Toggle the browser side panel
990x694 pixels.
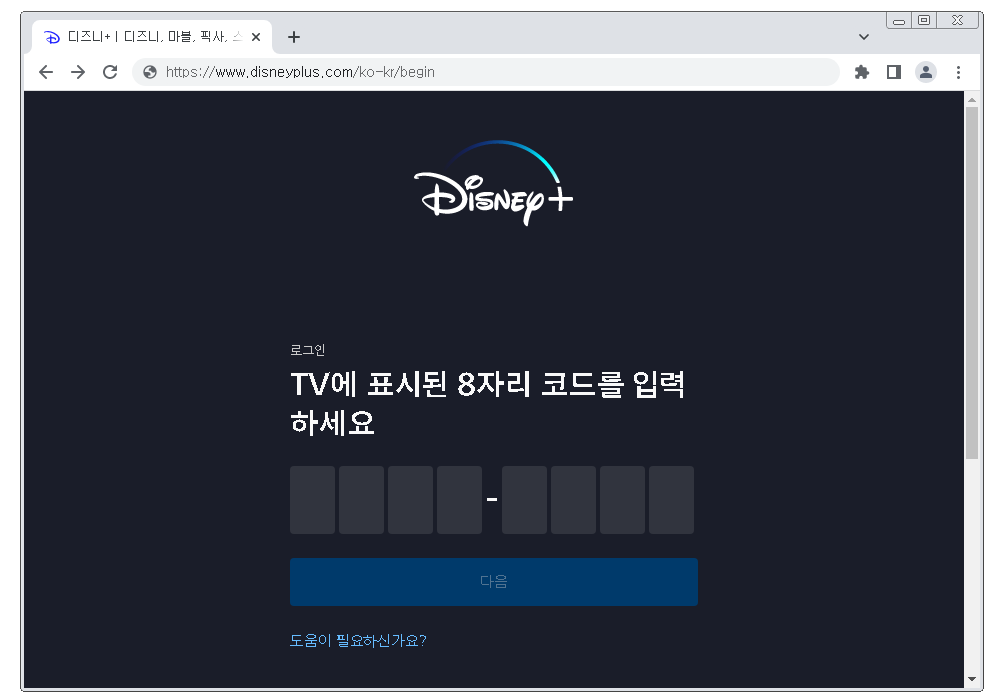[893, 72]
